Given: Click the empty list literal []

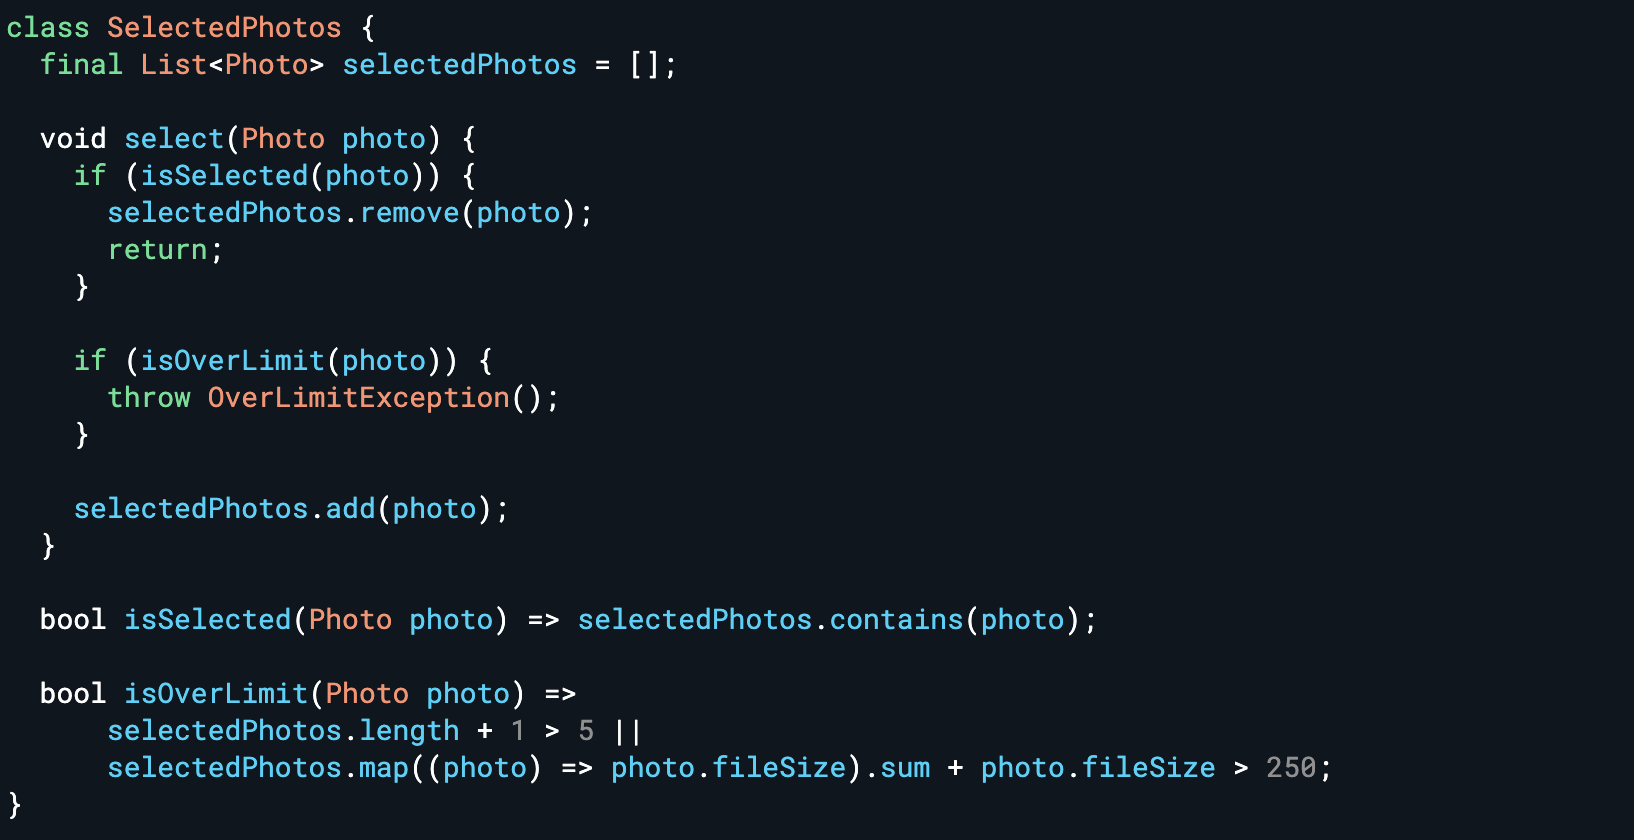Looking at the screenshot, I should click(644, 65).
